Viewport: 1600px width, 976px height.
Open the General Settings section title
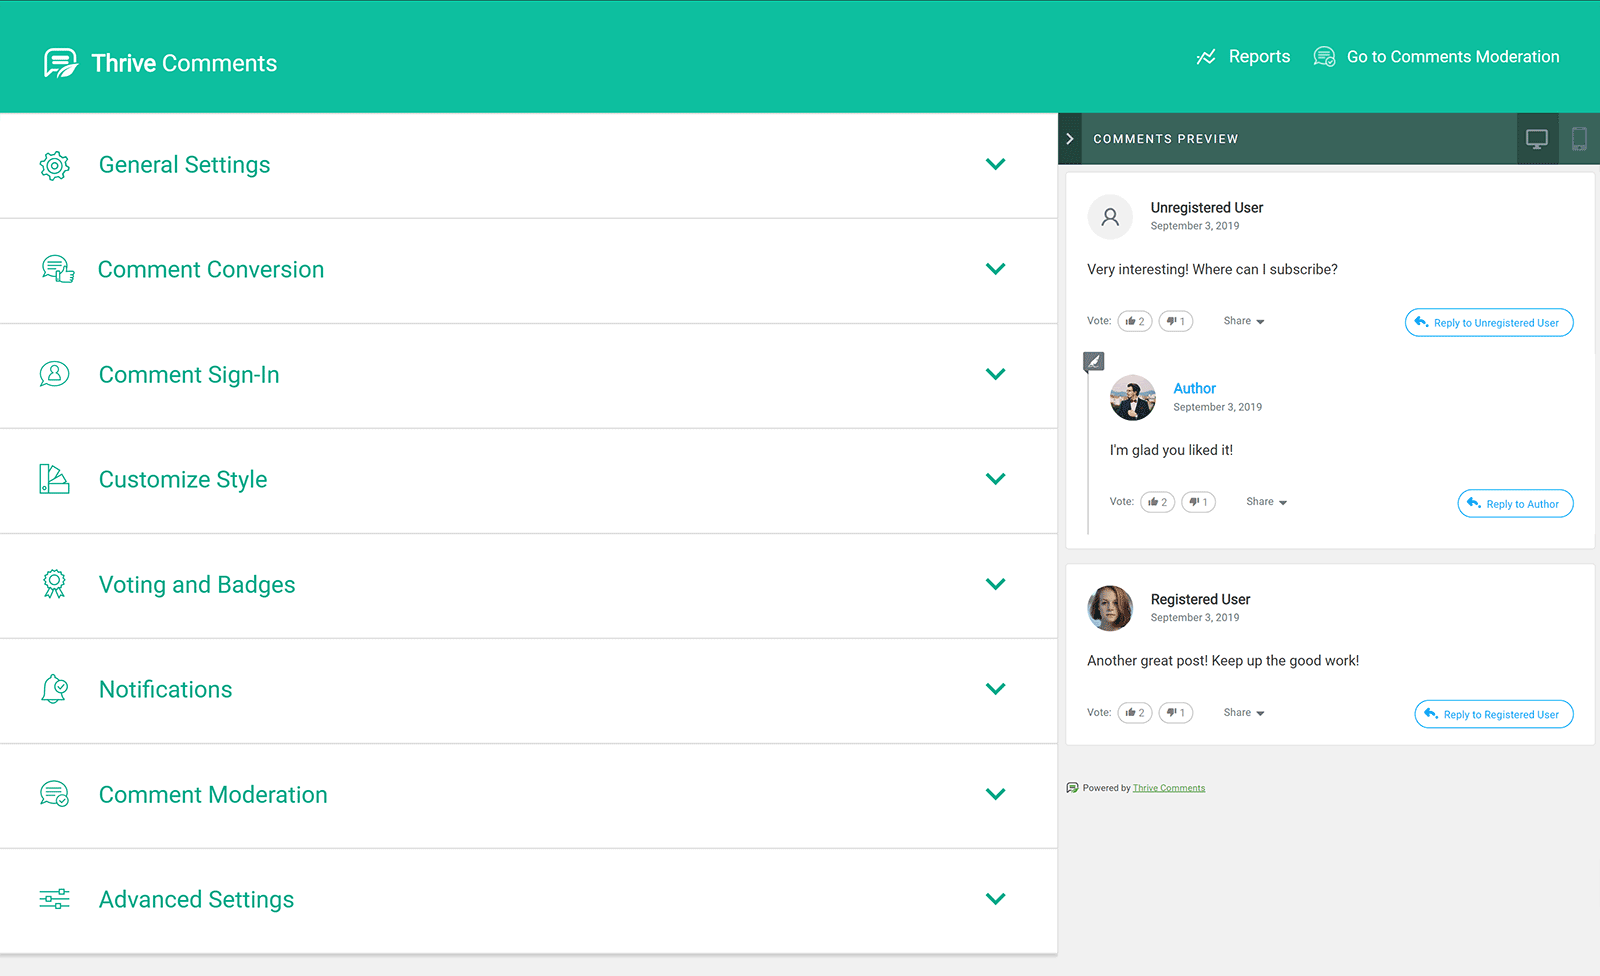184,165
